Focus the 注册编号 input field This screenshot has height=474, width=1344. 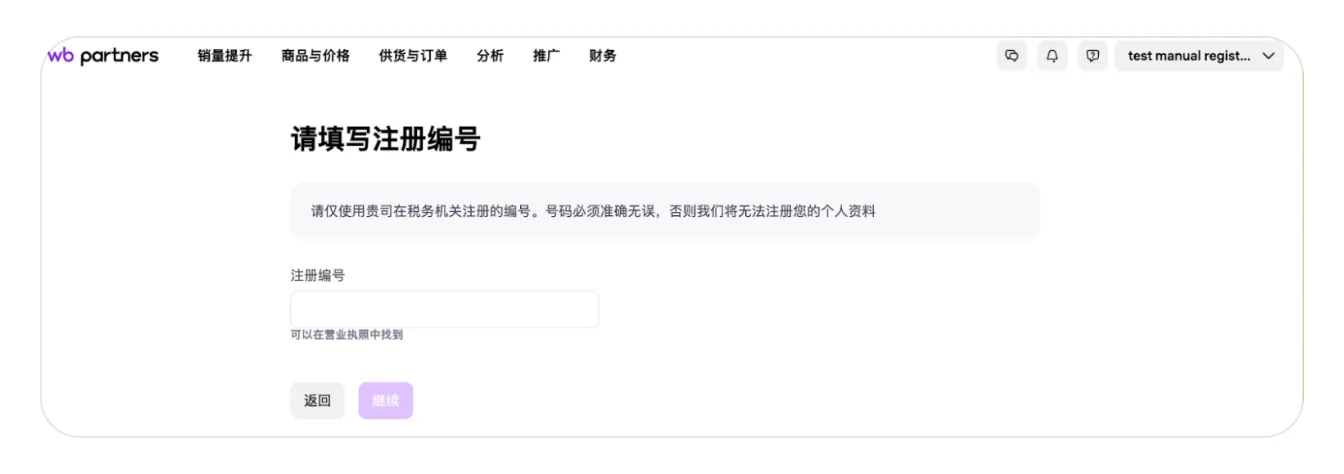(x=444, y=309)
